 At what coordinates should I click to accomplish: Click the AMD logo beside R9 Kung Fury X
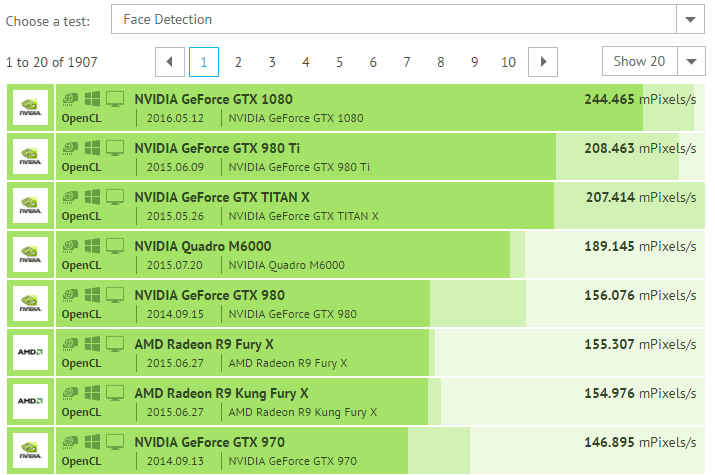point(30,402)
